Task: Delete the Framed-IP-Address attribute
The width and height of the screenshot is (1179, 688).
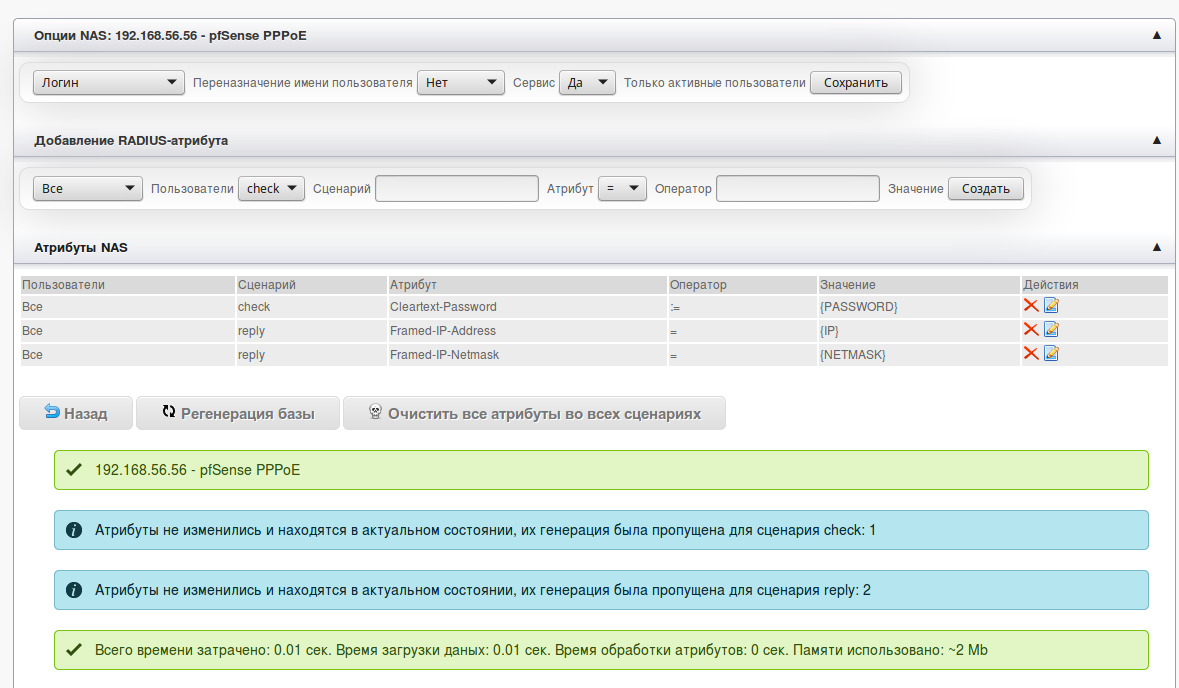Action: point(1030,330)
